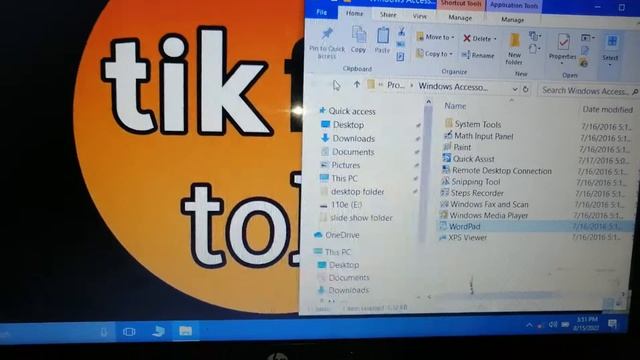The image size is (640, 360).
Task: Refresh the Windows Accessories folder view
Action: coord(526,89)
